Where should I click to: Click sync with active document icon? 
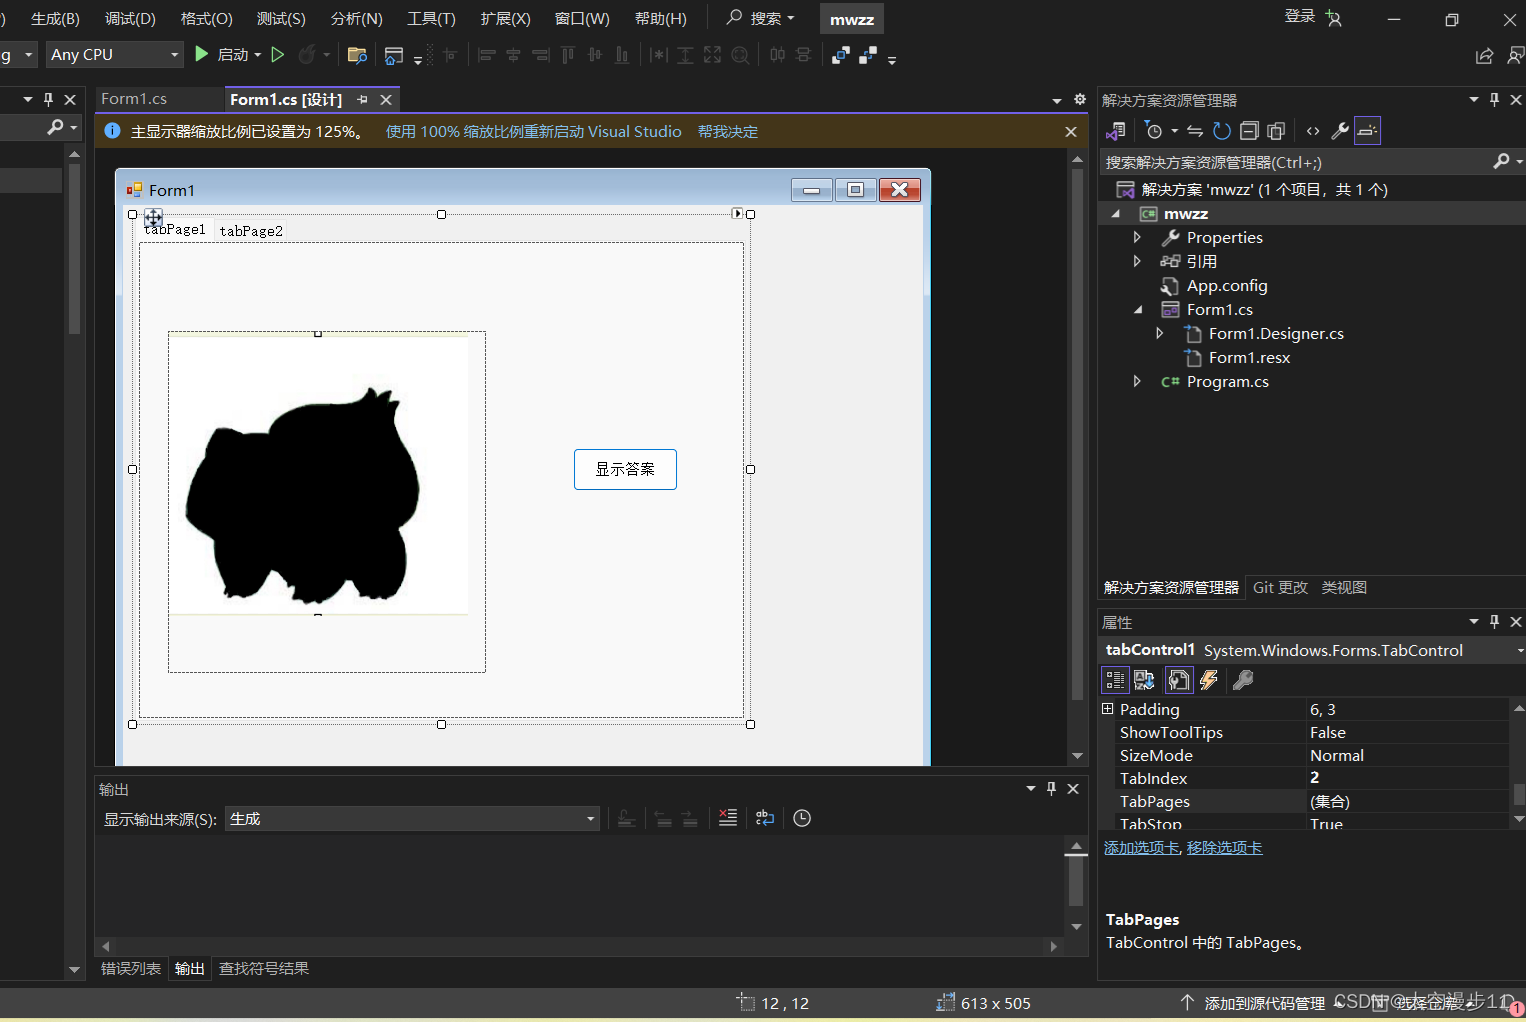[1195, 130]
